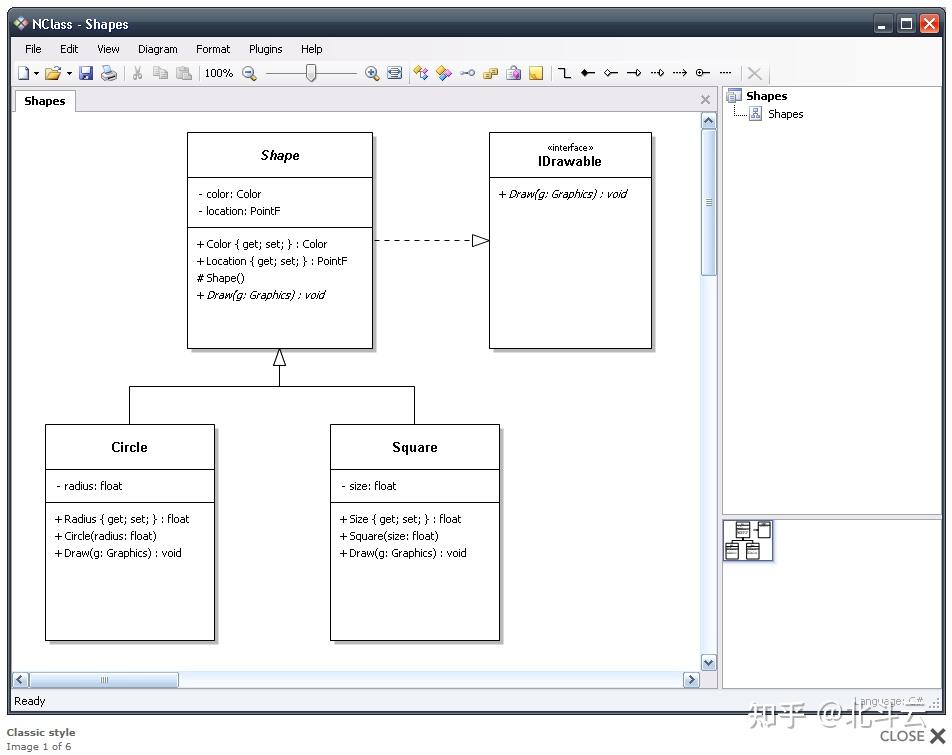Screen dimensions: 952x755
Task: Add a comment note to the diagram
Action: tap(536, 73)
